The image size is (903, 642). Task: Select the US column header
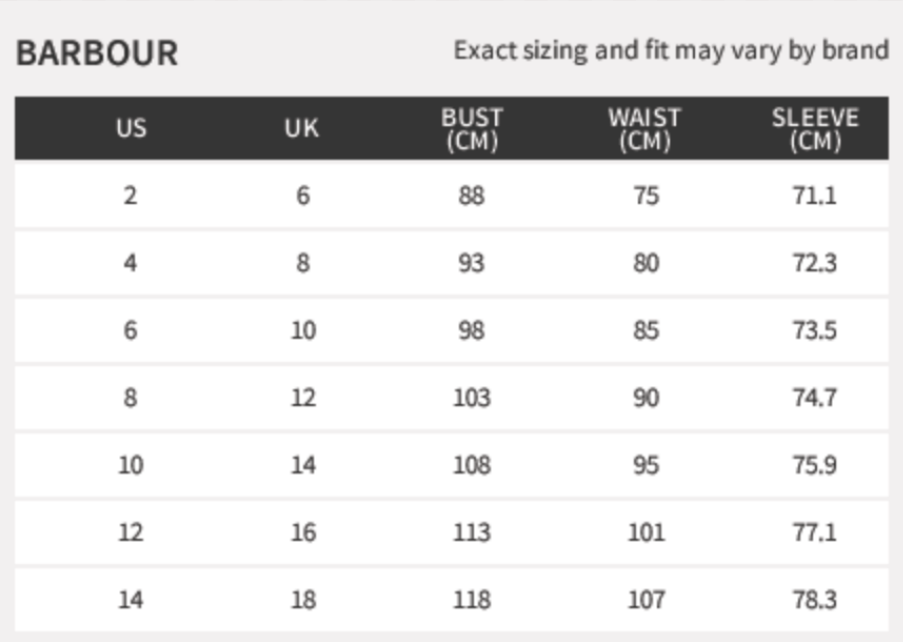pyautogui.click(x=131, y=129)
